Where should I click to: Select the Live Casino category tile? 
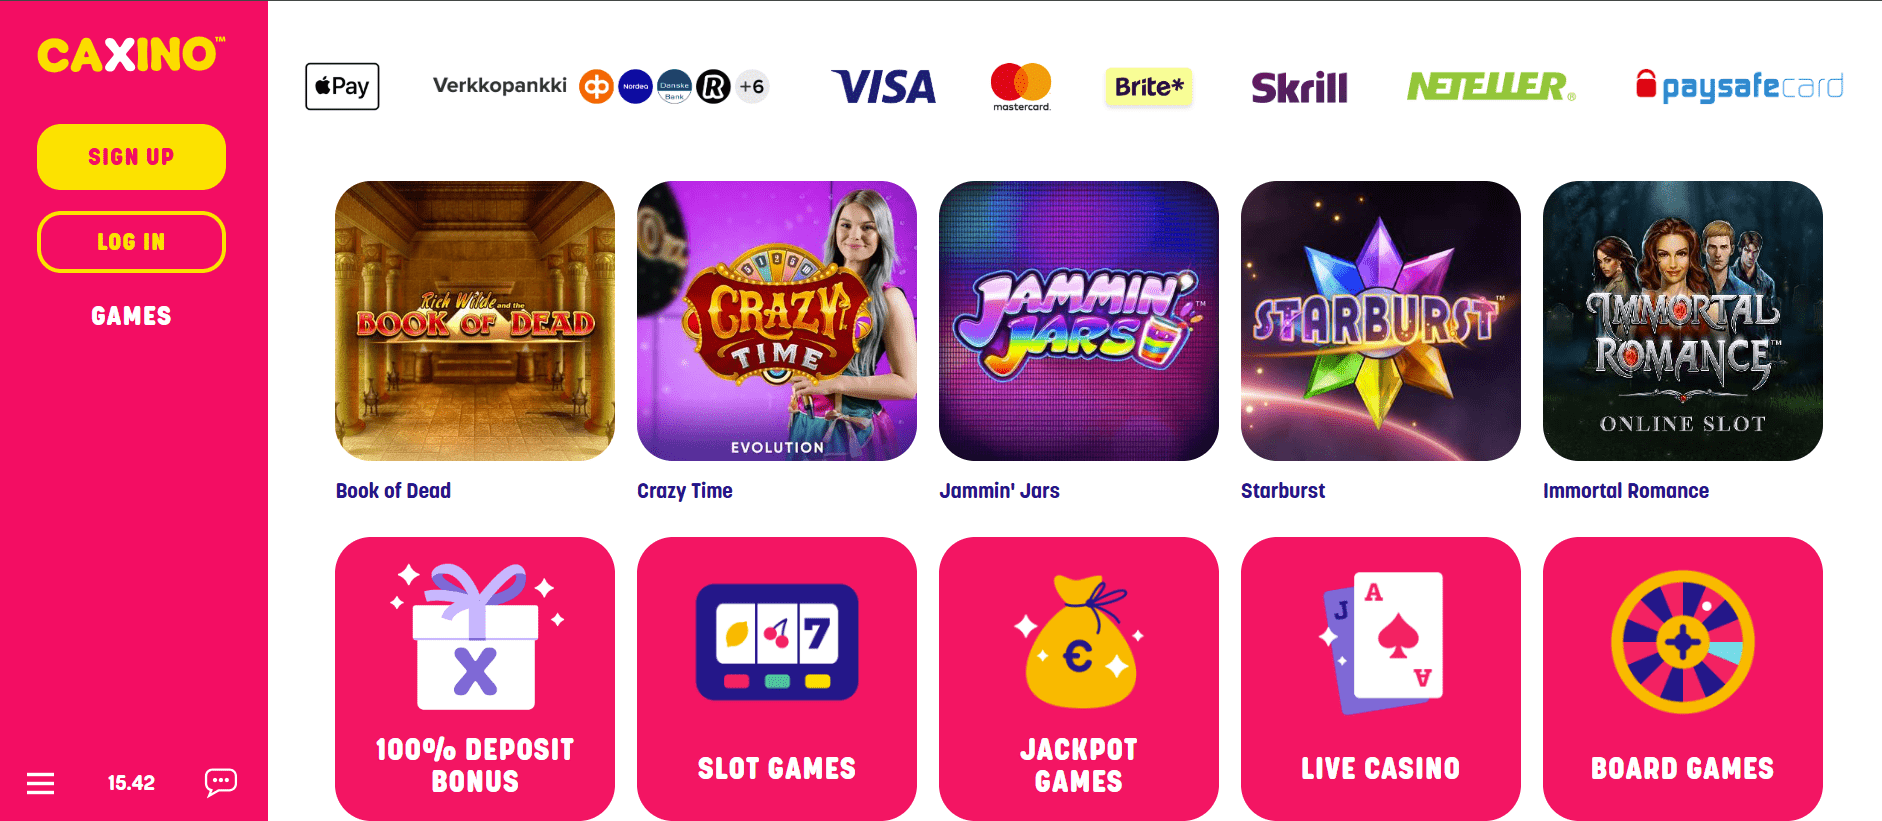[x=1381, y=679]
